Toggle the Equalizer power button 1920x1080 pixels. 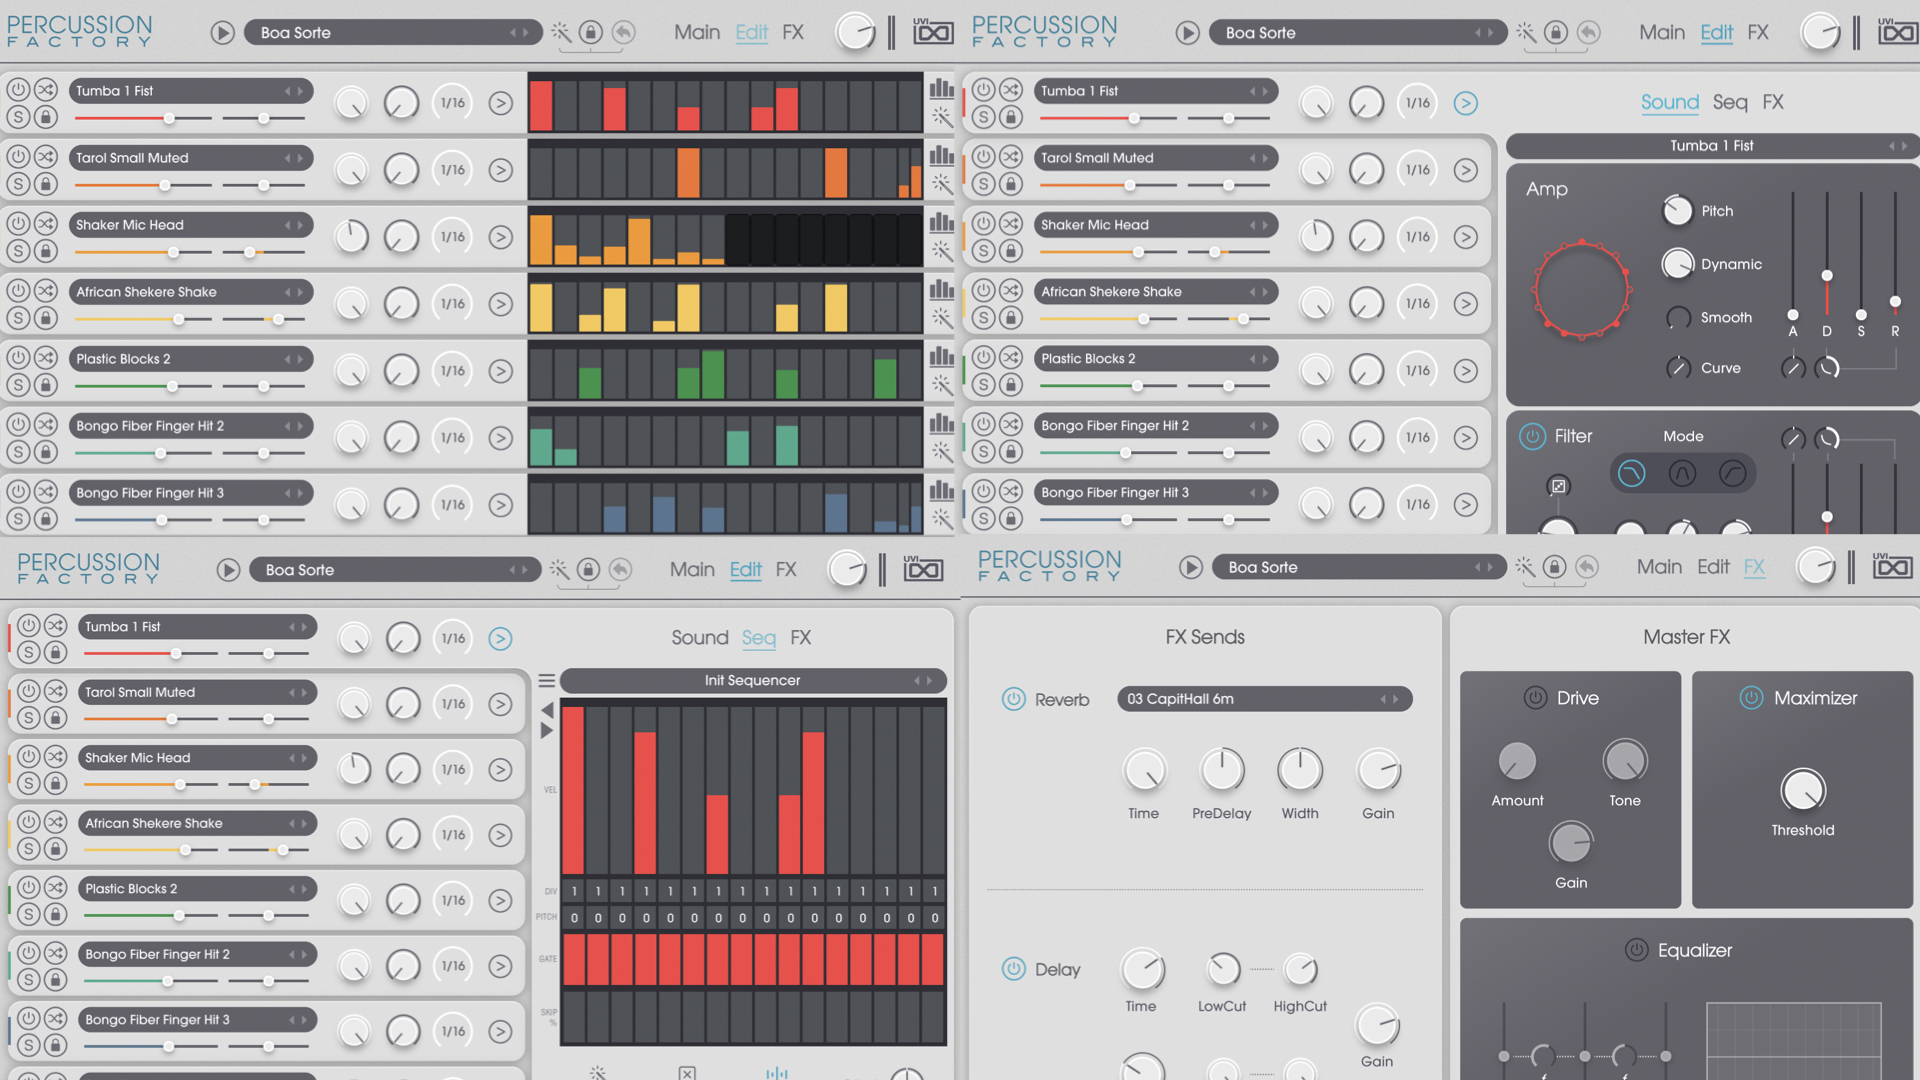(x=1636, y=950)
